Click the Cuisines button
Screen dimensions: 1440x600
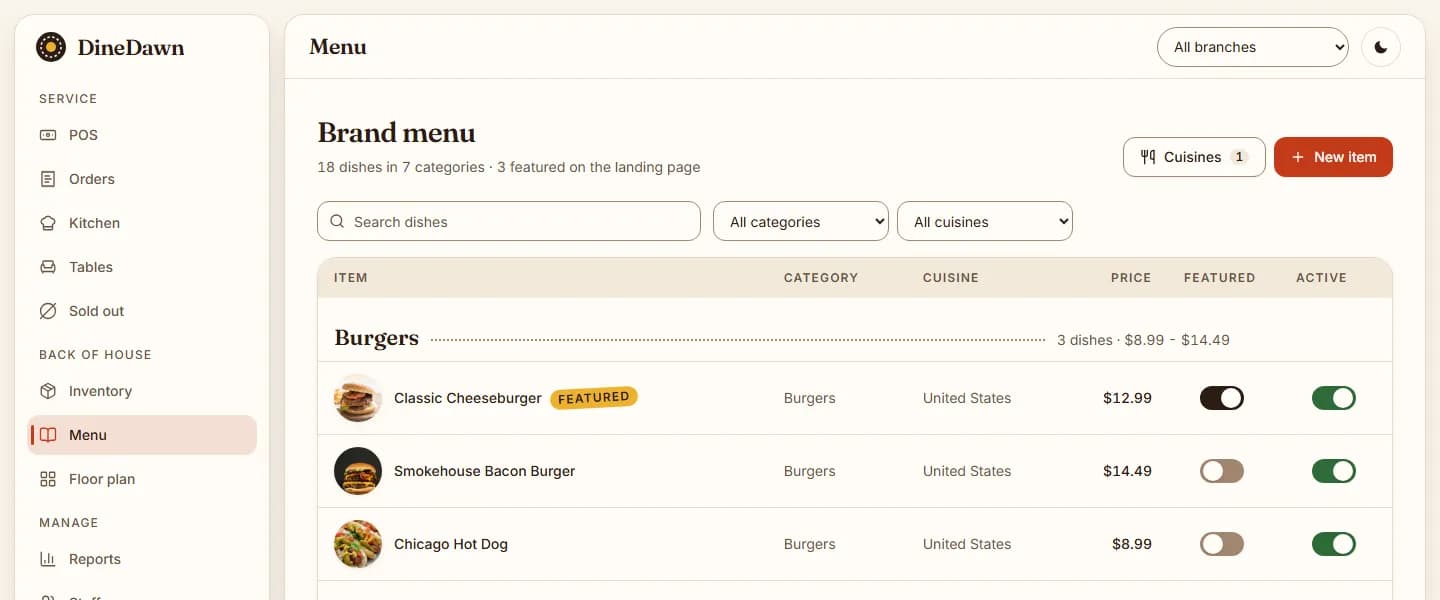(x=1194, y=157)
